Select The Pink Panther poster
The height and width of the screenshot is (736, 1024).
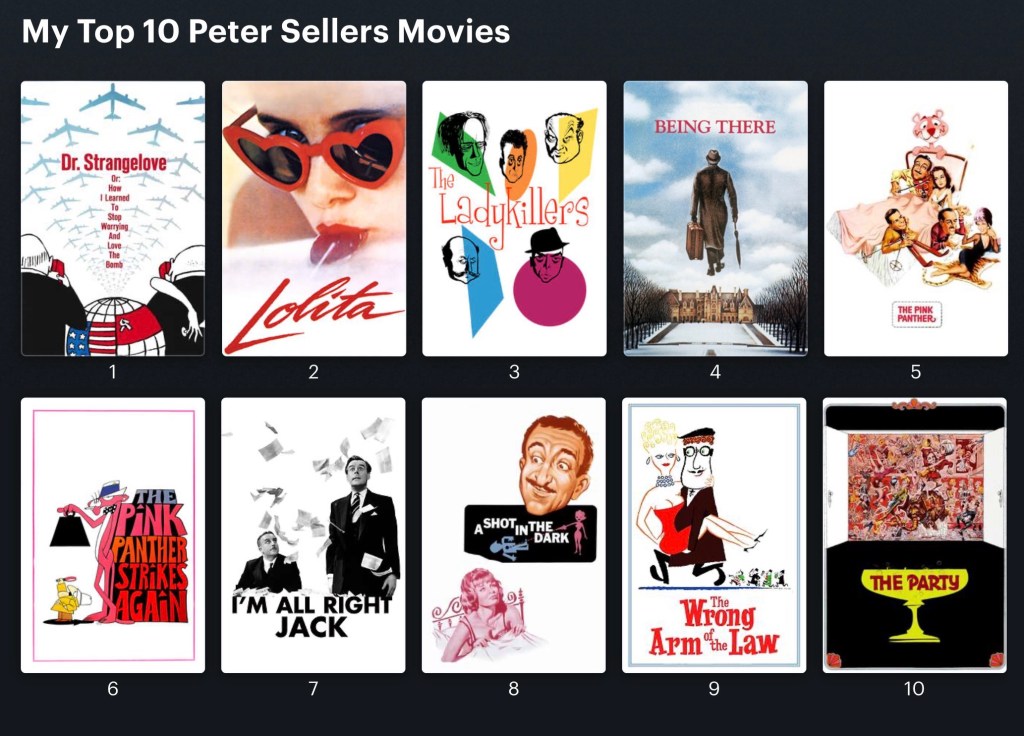[x=916, y=218]
